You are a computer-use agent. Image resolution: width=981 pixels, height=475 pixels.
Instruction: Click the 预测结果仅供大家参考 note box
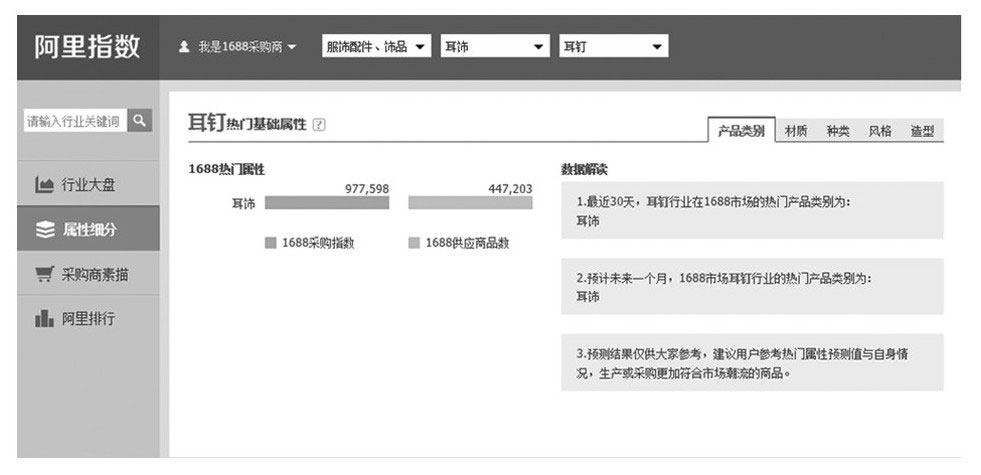pyautogui.click(x=752, y=362)
